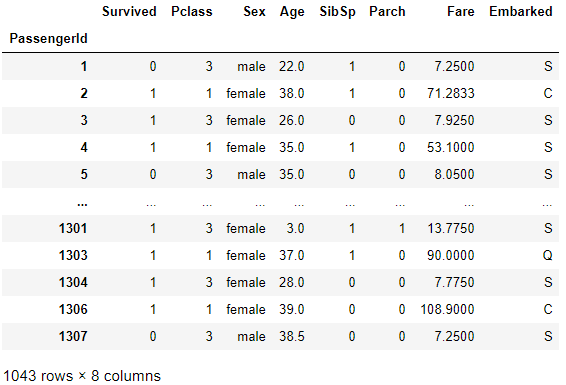Click the SibSp column header
This screenshot has height=385, width=566.
point(337,12)
